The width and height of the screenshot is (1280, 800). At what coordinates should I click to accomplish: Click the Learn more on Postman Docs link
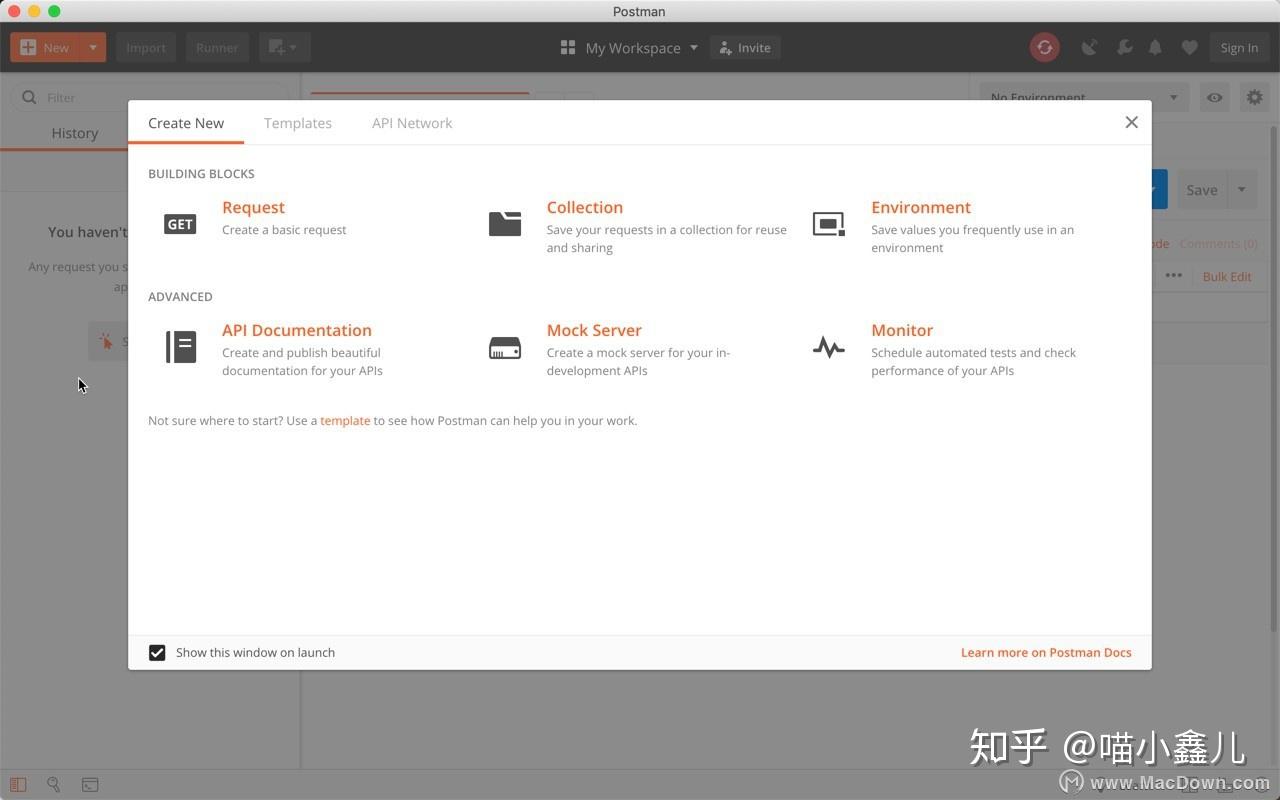(x=1045, y=652)
